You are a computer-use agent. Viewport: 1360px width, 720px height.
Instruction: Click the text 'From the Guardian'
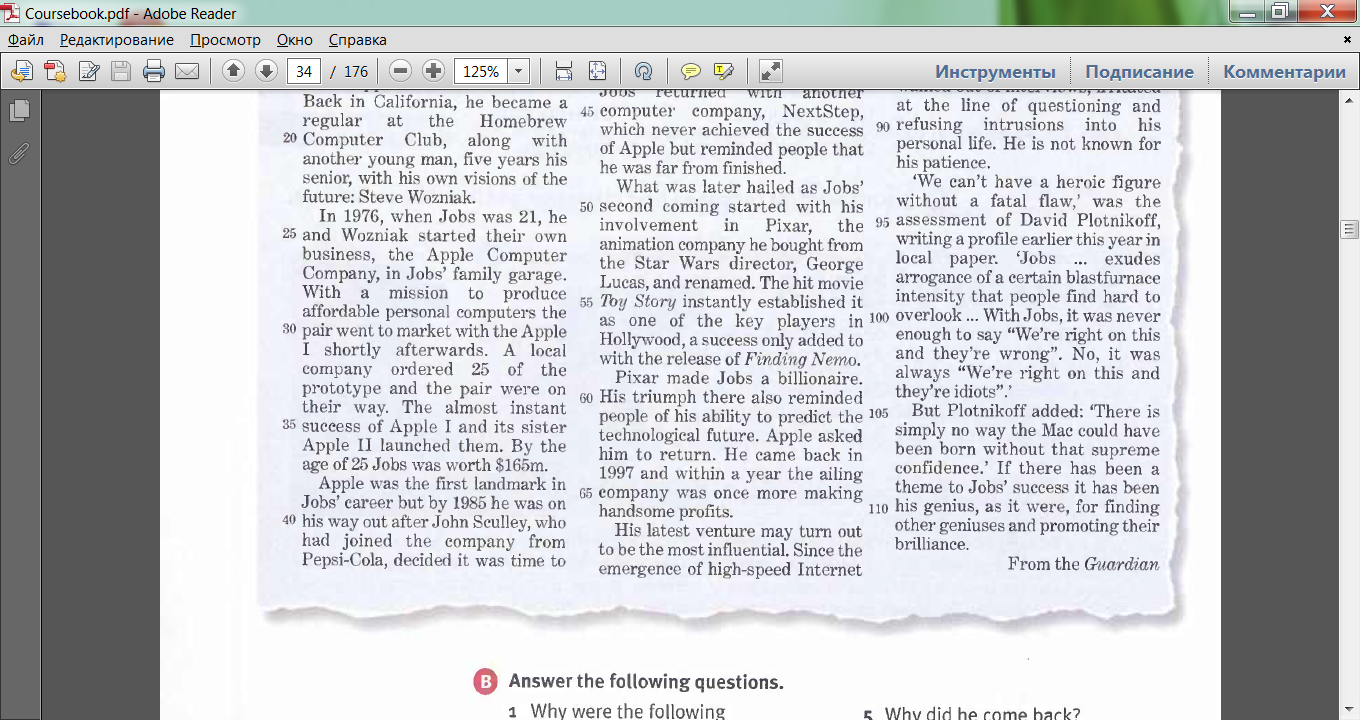1083,564
